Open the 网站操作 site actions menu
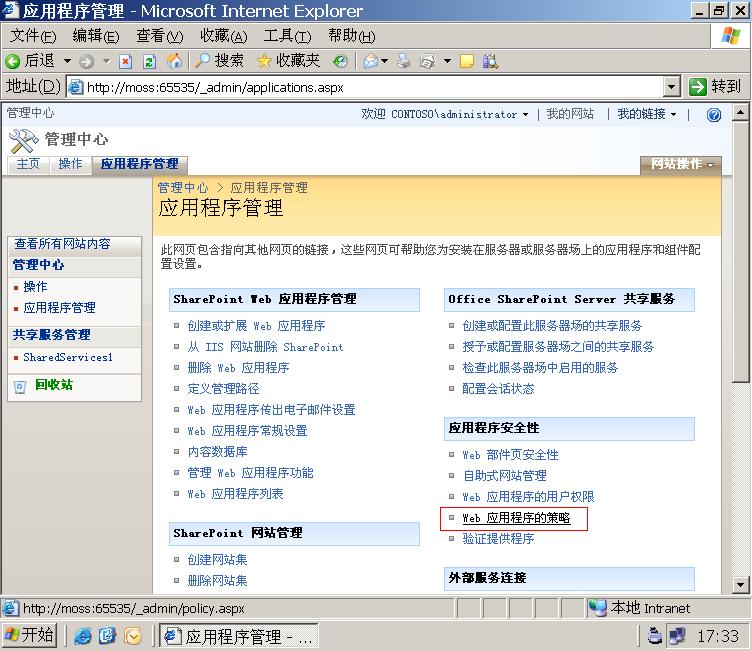This screenshot has height=651, width=752. 681,165
